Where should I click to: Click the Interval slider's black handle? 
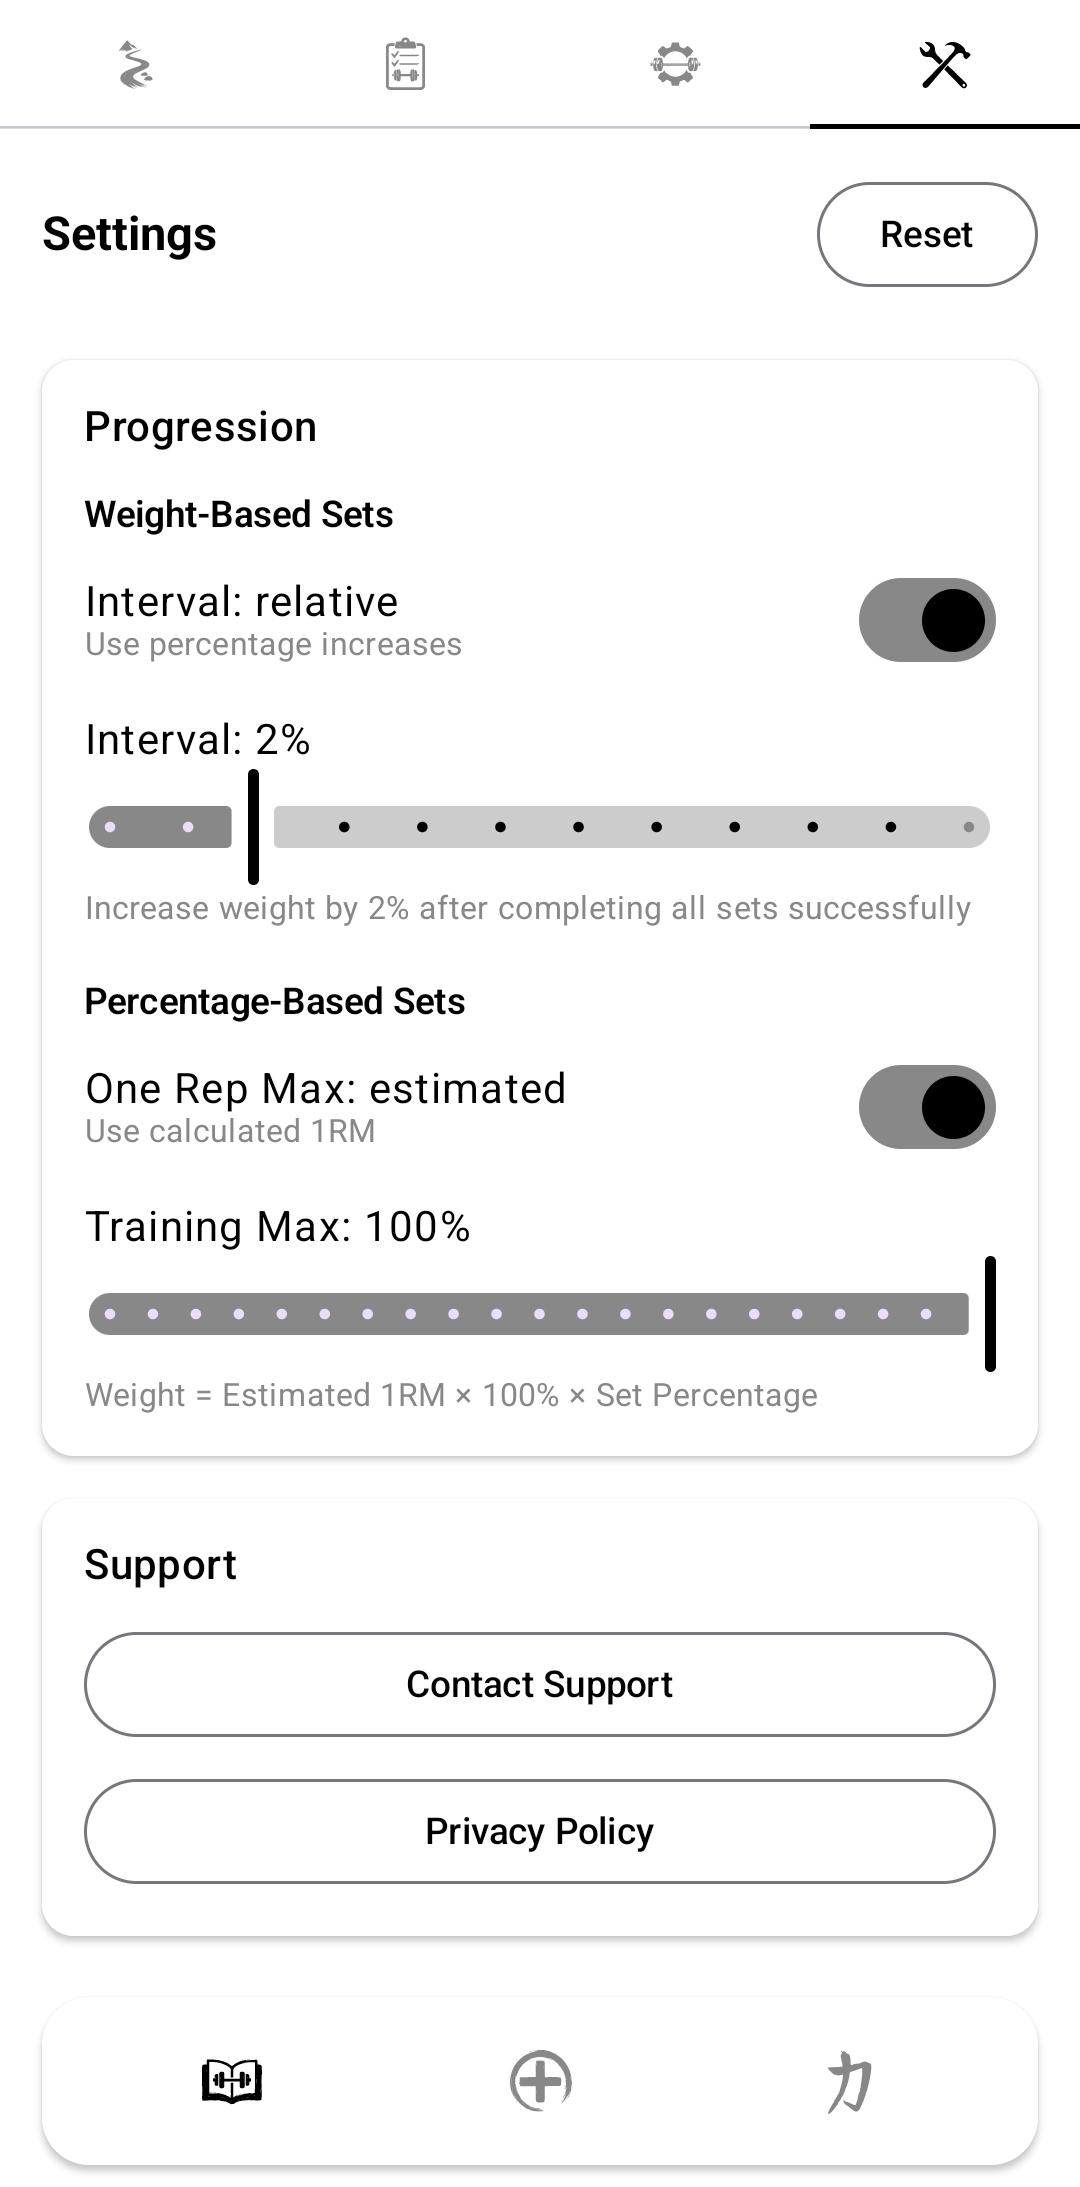coord(253,827)
